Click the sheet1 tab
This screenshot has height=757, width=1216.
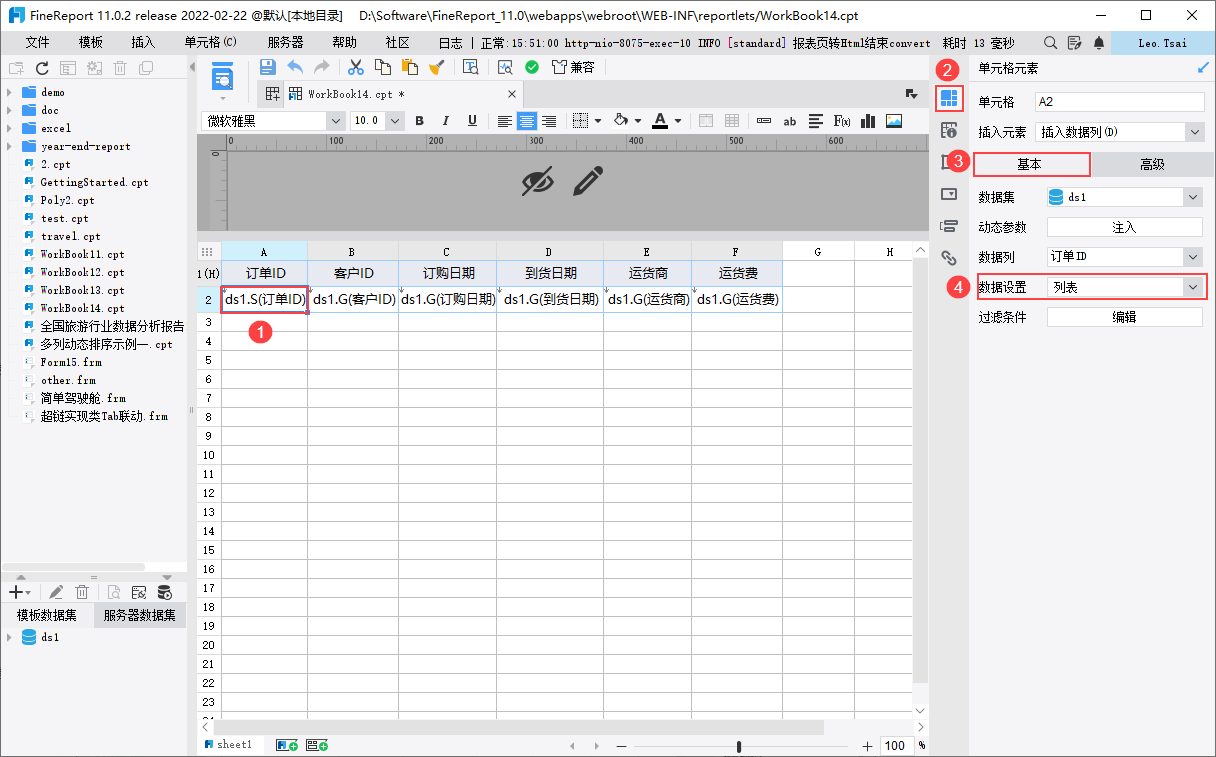228,745
